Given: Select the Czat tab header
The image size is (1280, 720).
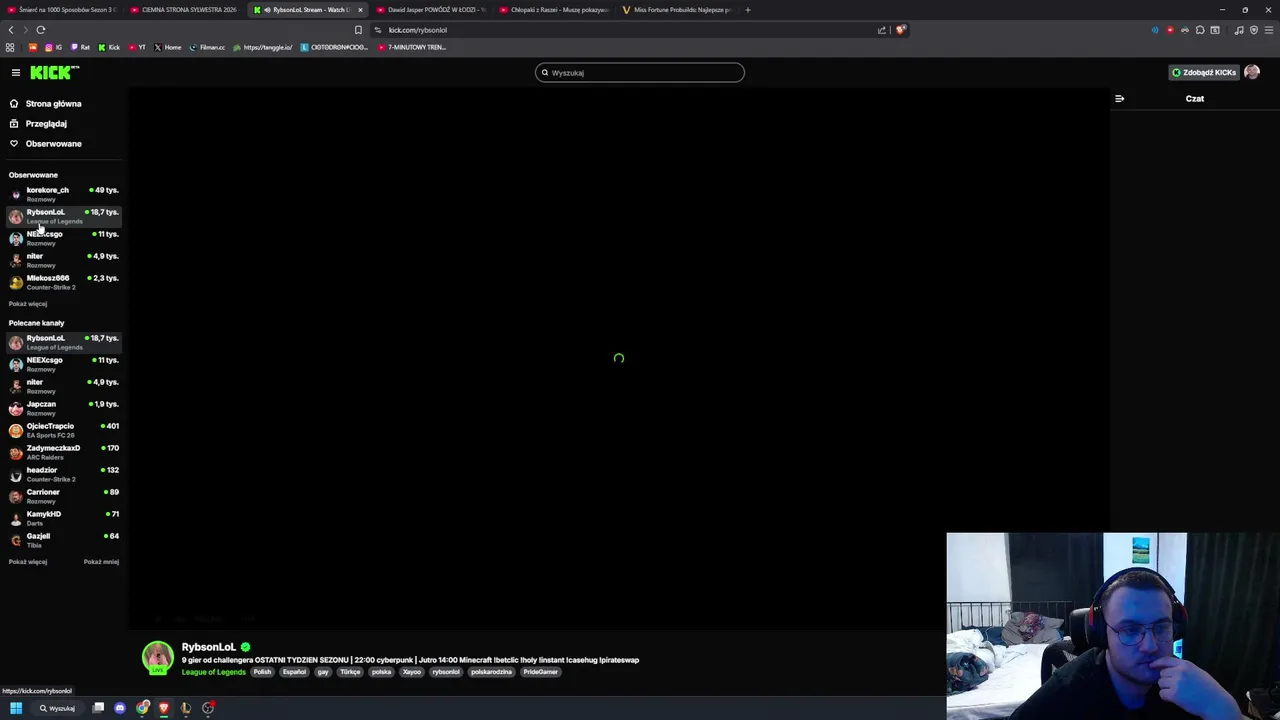Looking at the screenshot, I should [1195, 98].
